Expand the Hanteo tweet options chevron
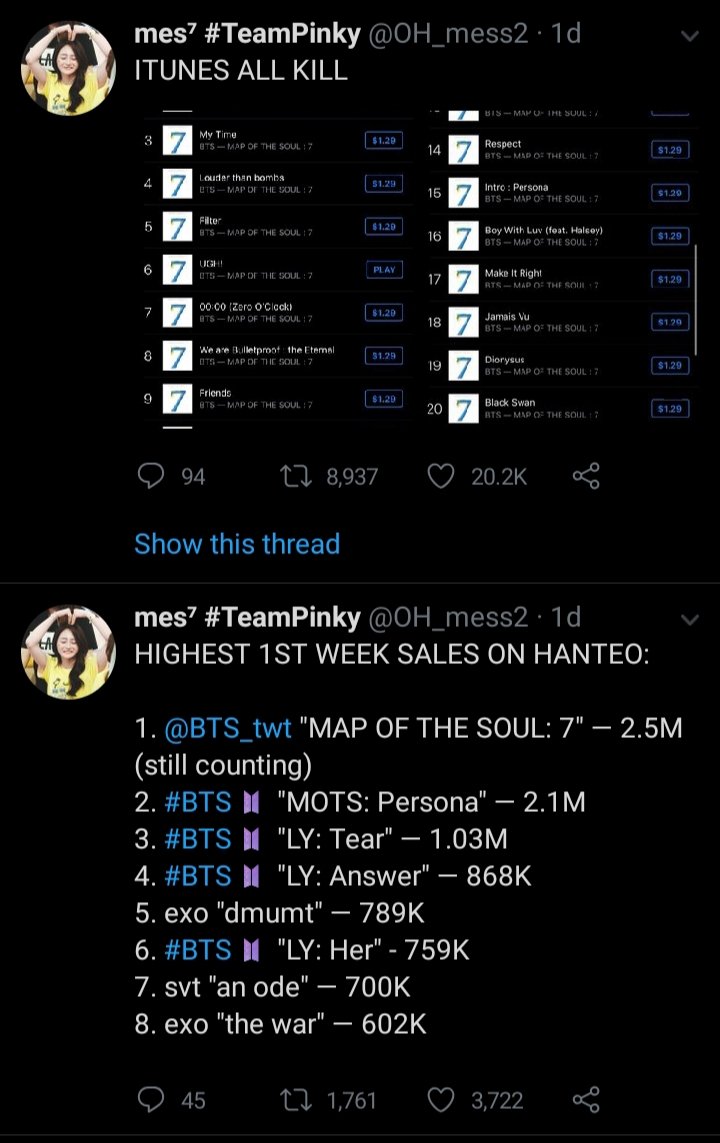The image size is (720, 1143). [x=689, y=619]
